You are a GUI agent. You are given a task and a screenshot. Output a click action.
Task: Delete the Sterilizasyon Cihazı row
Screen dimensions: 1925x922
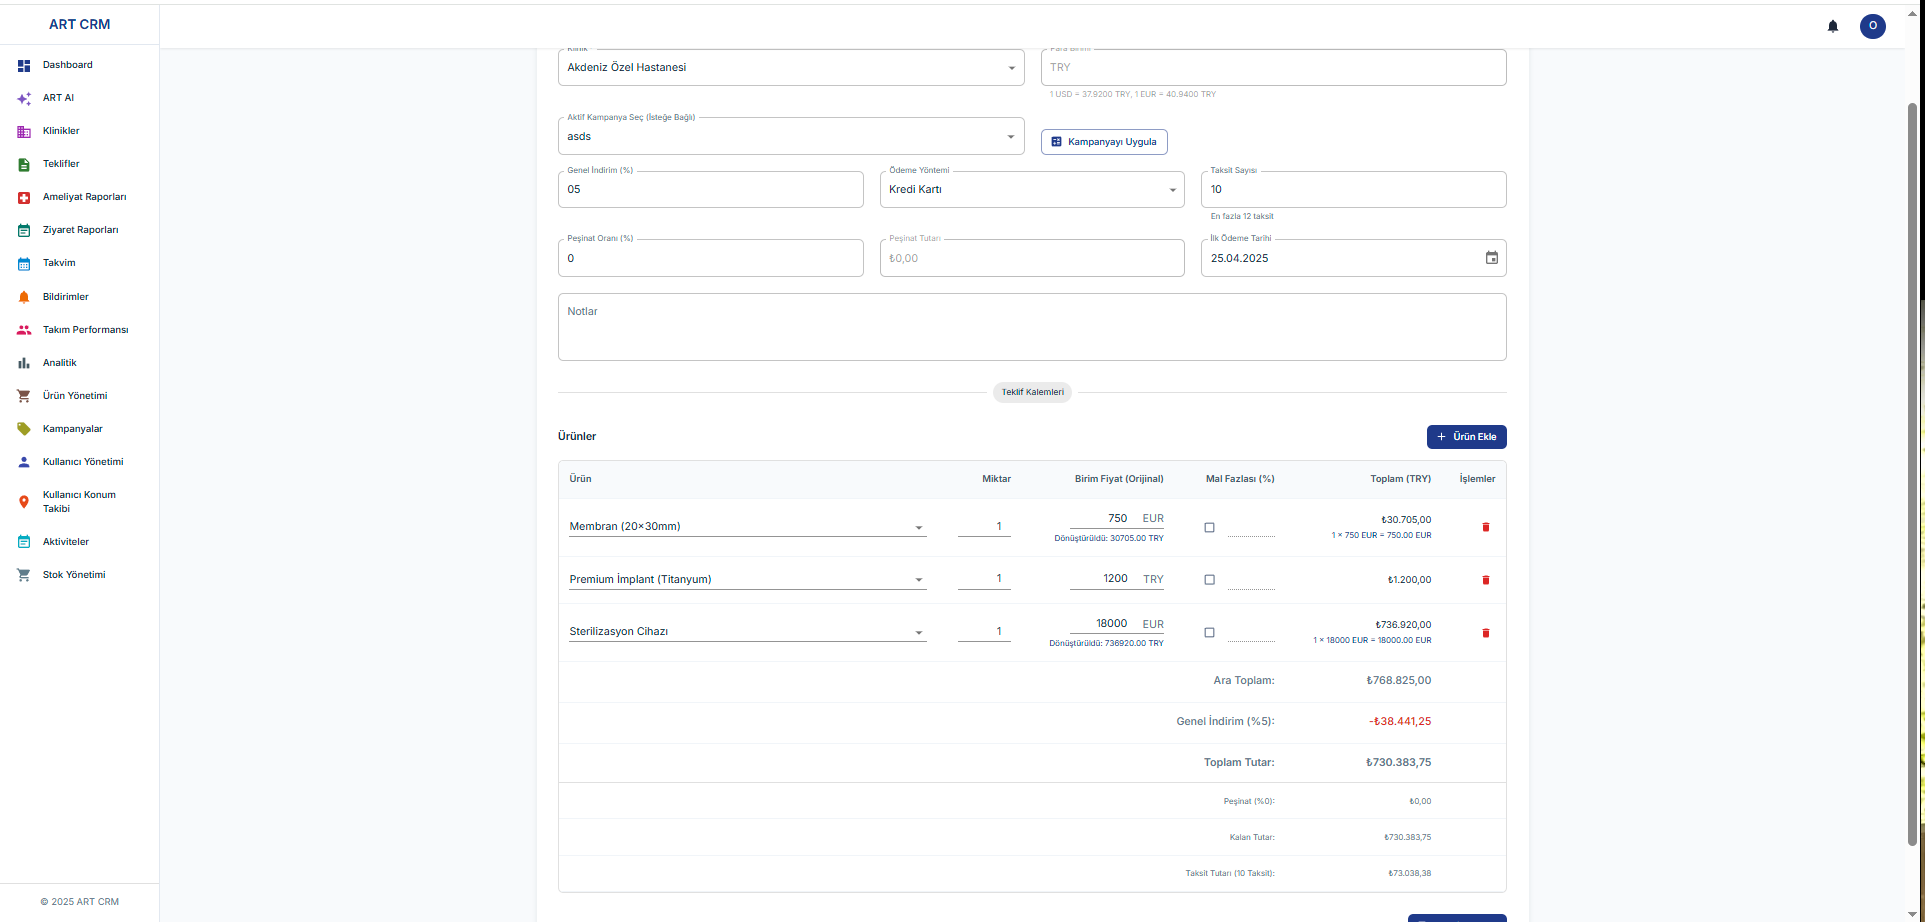tap(1485, 633)
